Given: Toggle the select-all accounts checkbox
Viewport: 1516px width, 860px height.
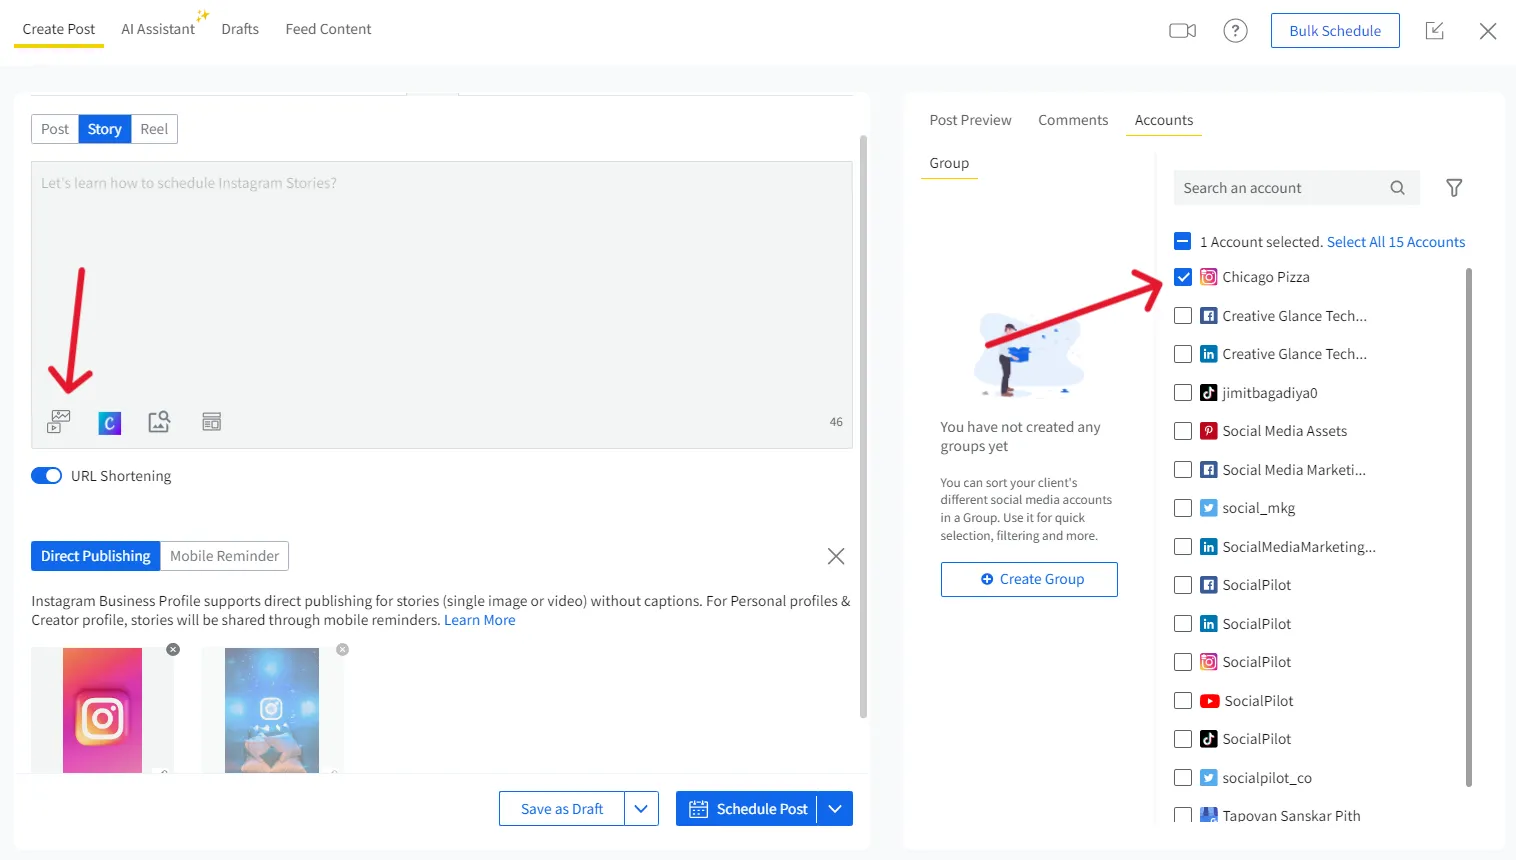Looking at the screenshot, I should click(1183, 242).
